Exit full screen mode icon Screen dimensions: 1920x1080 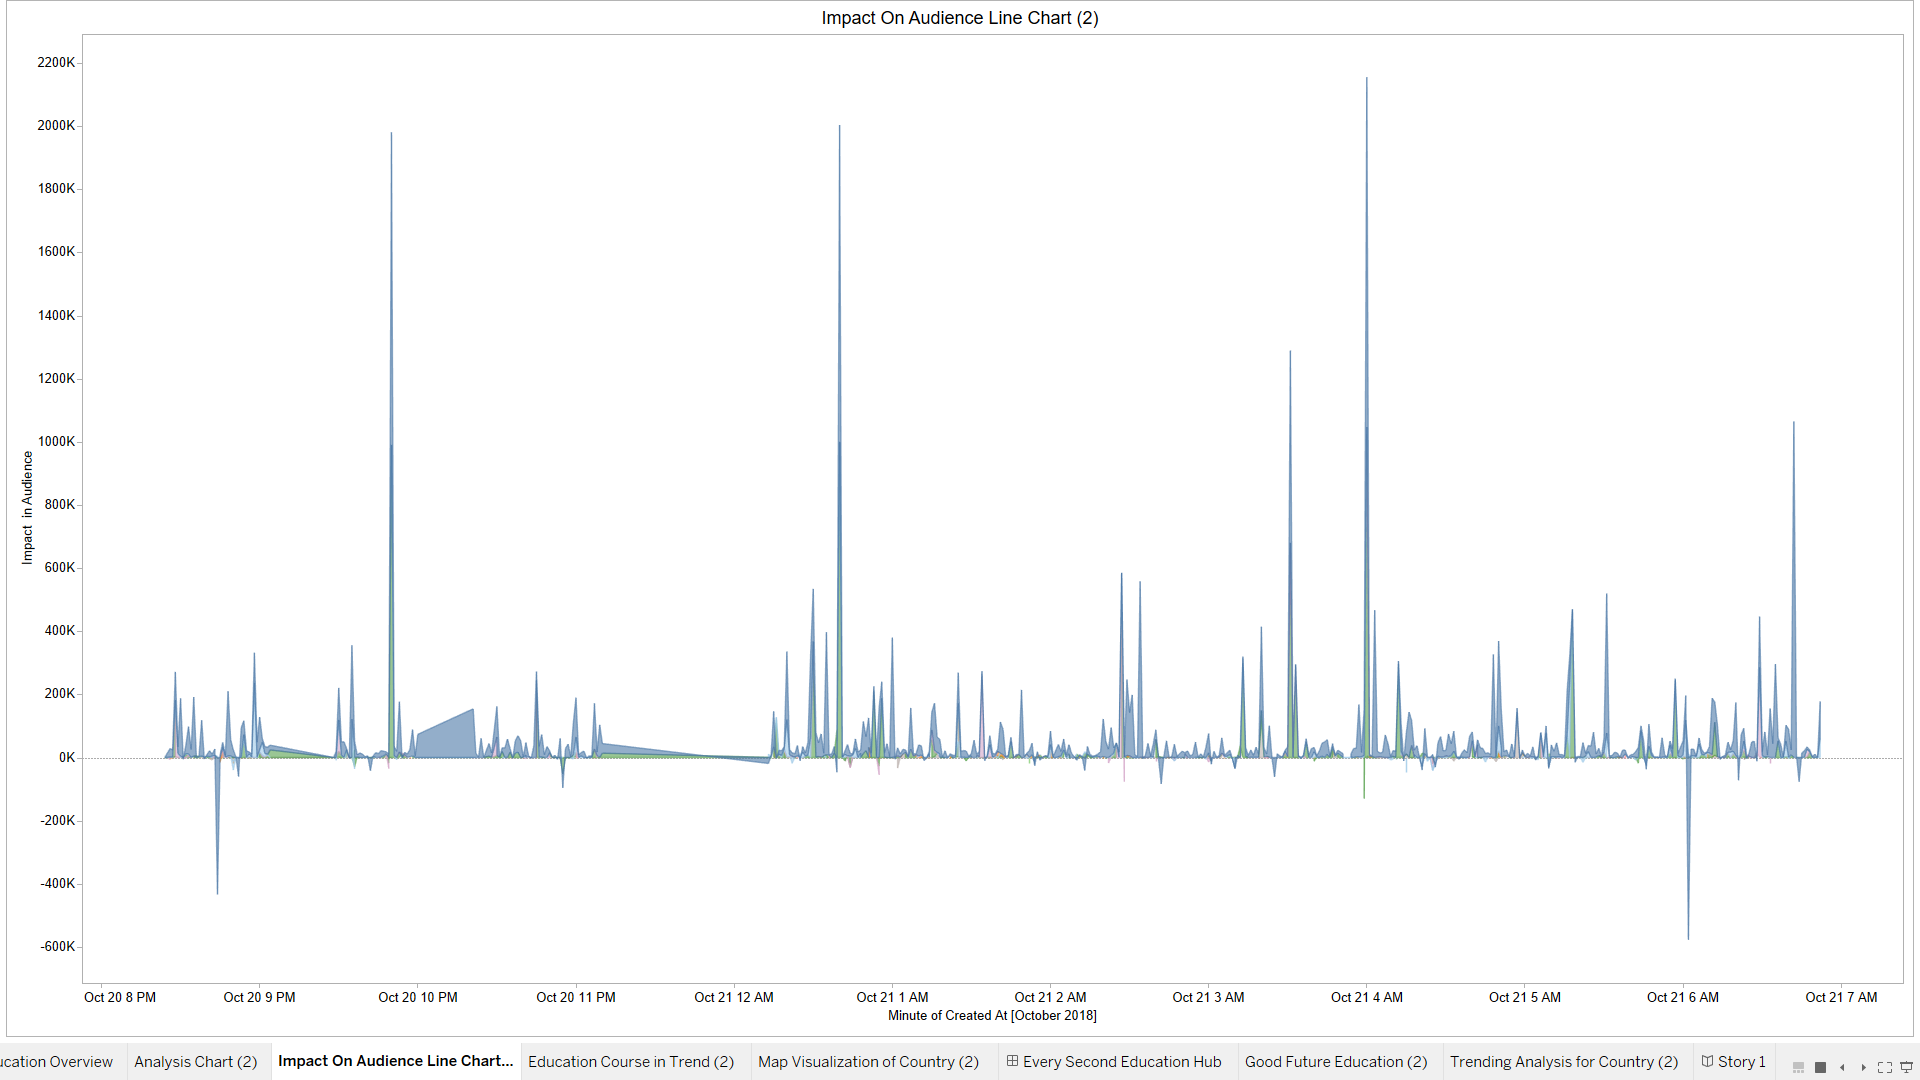1885,1067
